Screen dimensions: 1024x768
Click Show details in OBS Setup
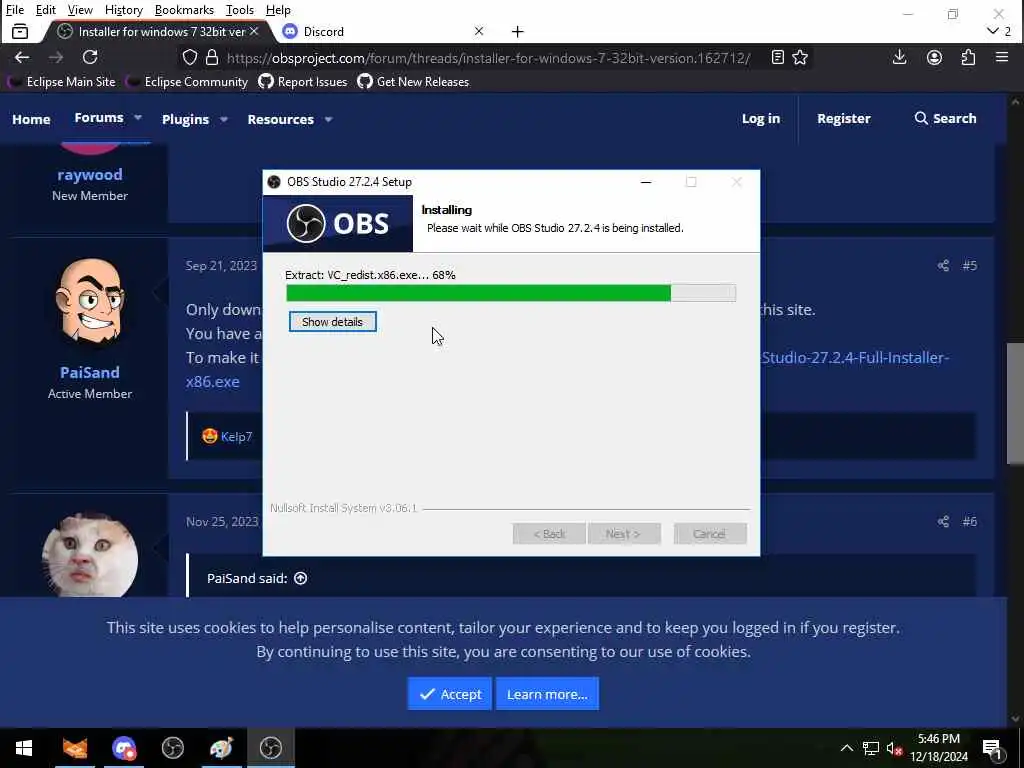tap(332, 321)
